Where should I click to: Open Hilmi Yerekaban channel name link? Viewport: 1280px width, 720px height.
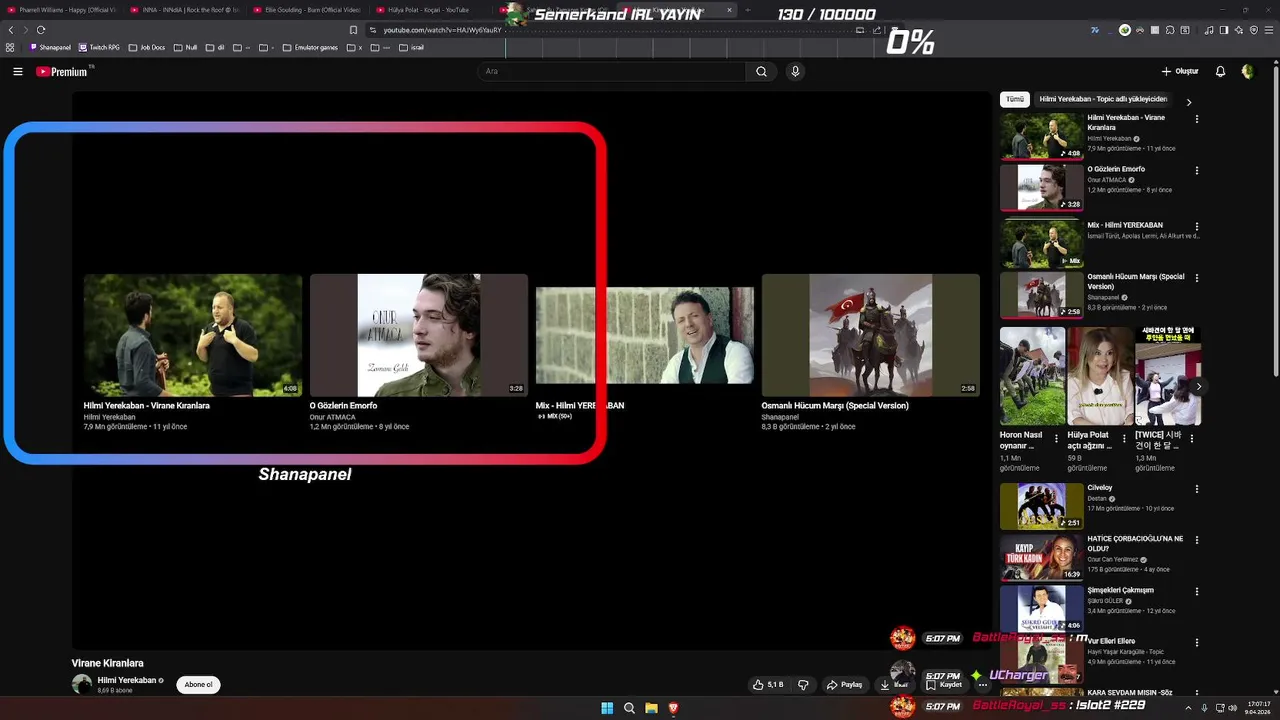click(x=127, y=680)
